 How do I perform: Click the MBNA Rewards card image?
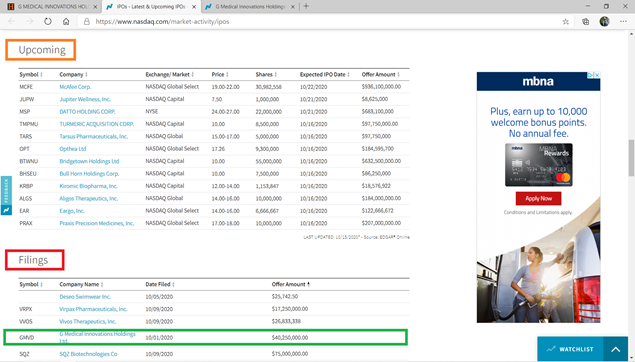tap(539, 165)
